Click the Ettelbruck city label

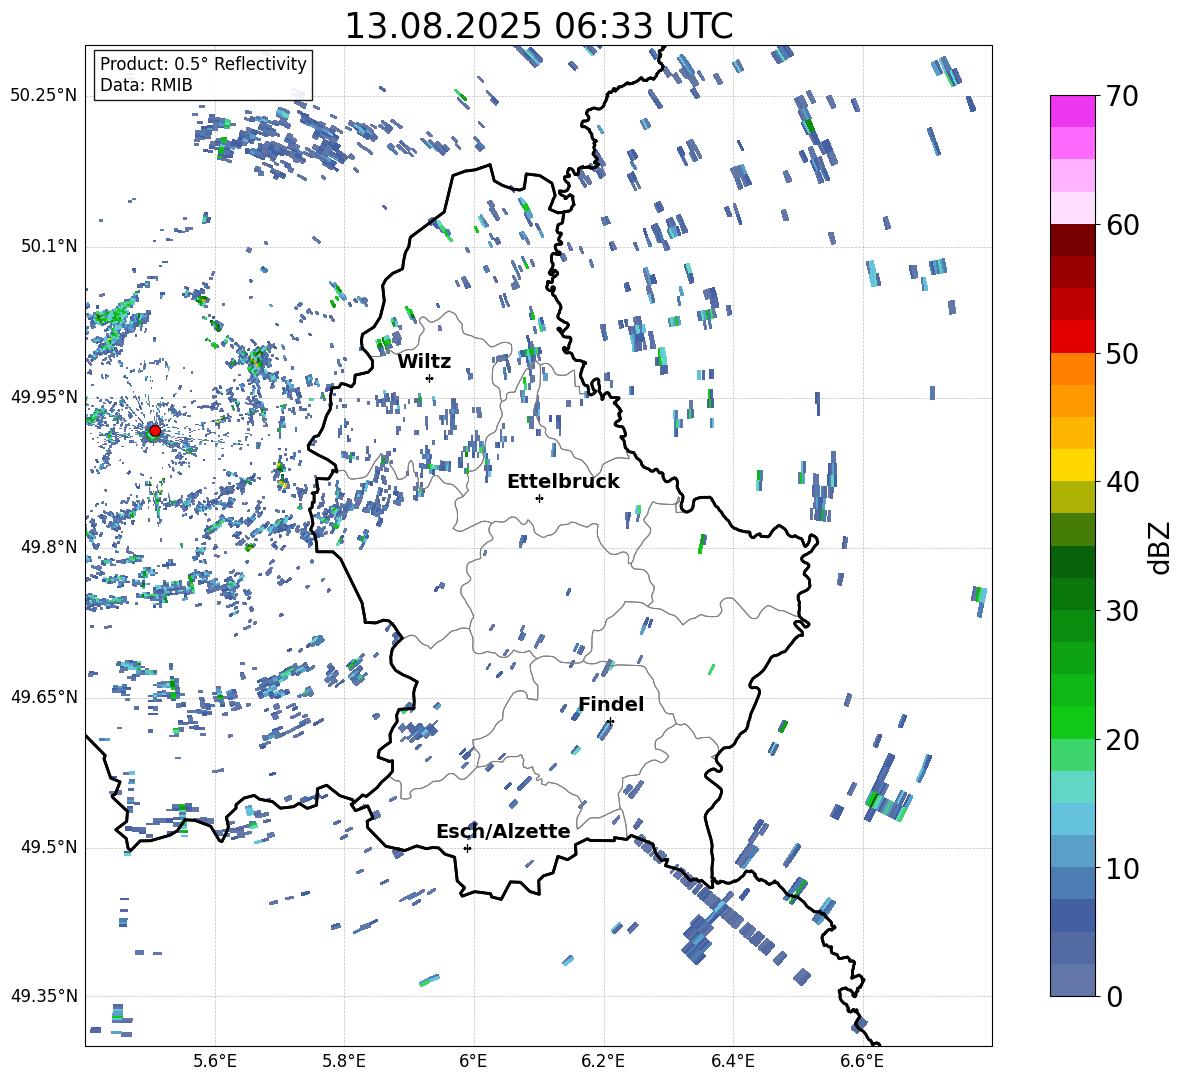563,481
